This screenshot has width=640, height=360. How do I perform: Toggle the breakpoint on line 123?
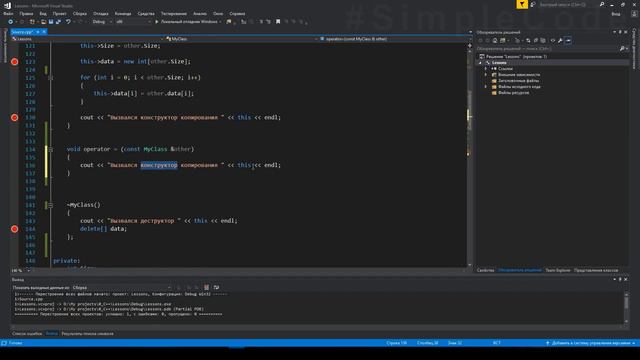(x=15, y=62)
